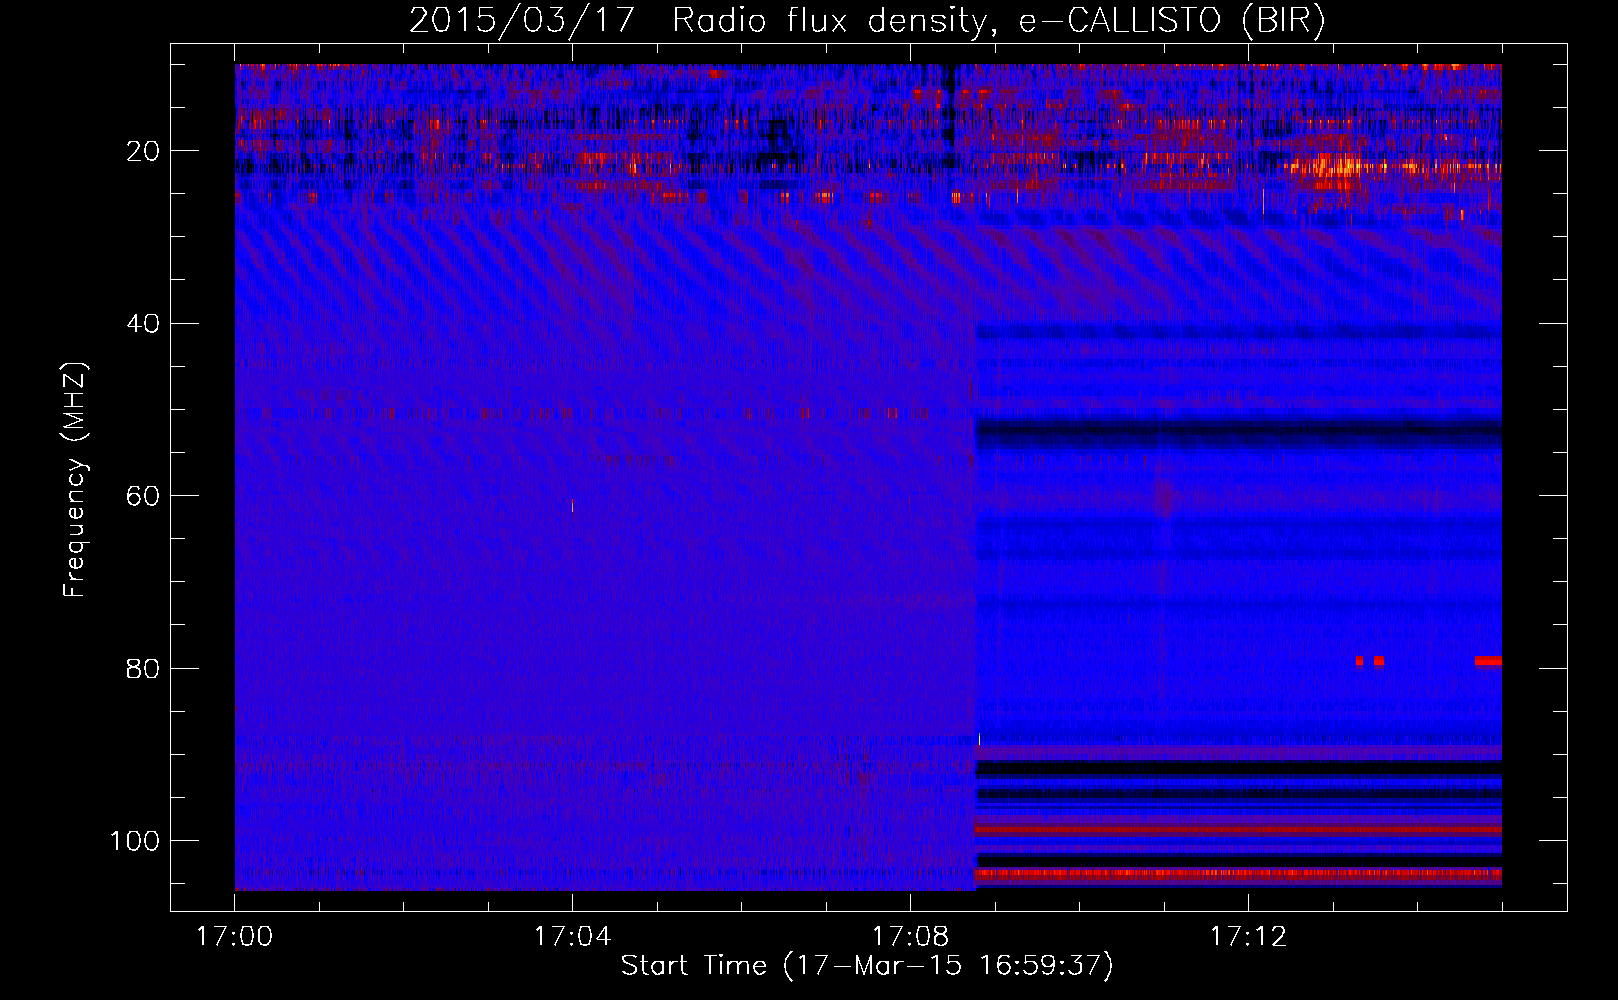Click the small orange spike near 60 MHz at 17:04
The height and width of the screenshot is (1000, 1618).
[572, 507]
